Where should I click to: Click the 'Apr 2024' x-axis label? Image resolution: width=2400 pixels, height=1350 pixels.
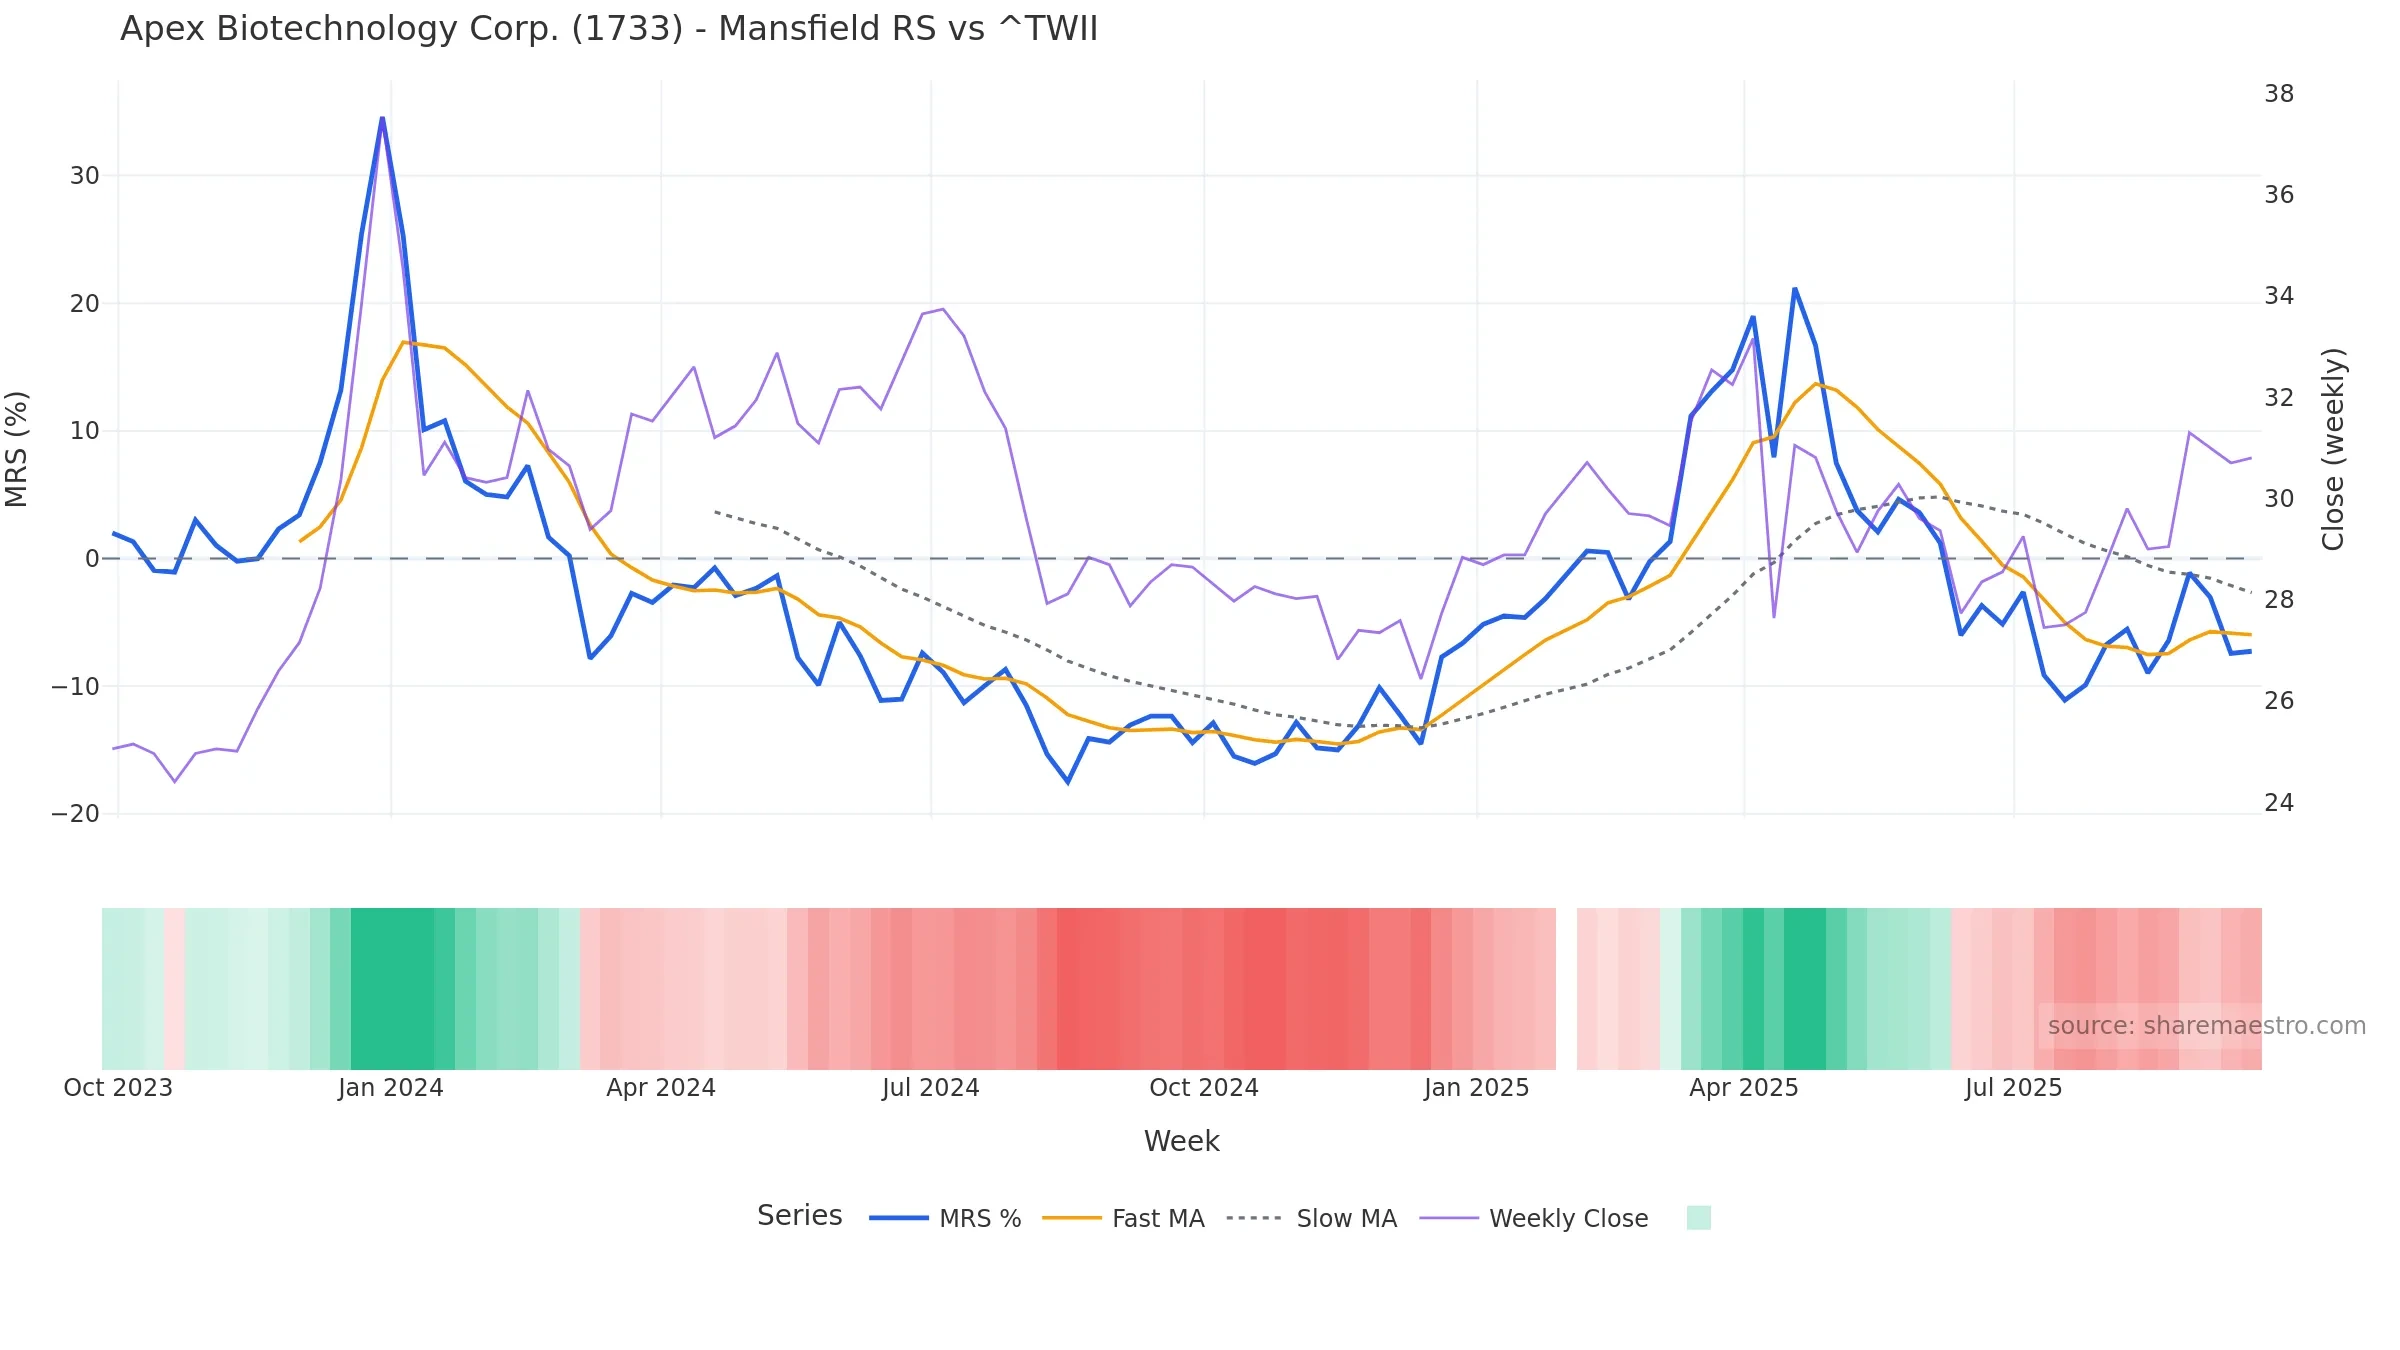click(x=661, y=1088)
